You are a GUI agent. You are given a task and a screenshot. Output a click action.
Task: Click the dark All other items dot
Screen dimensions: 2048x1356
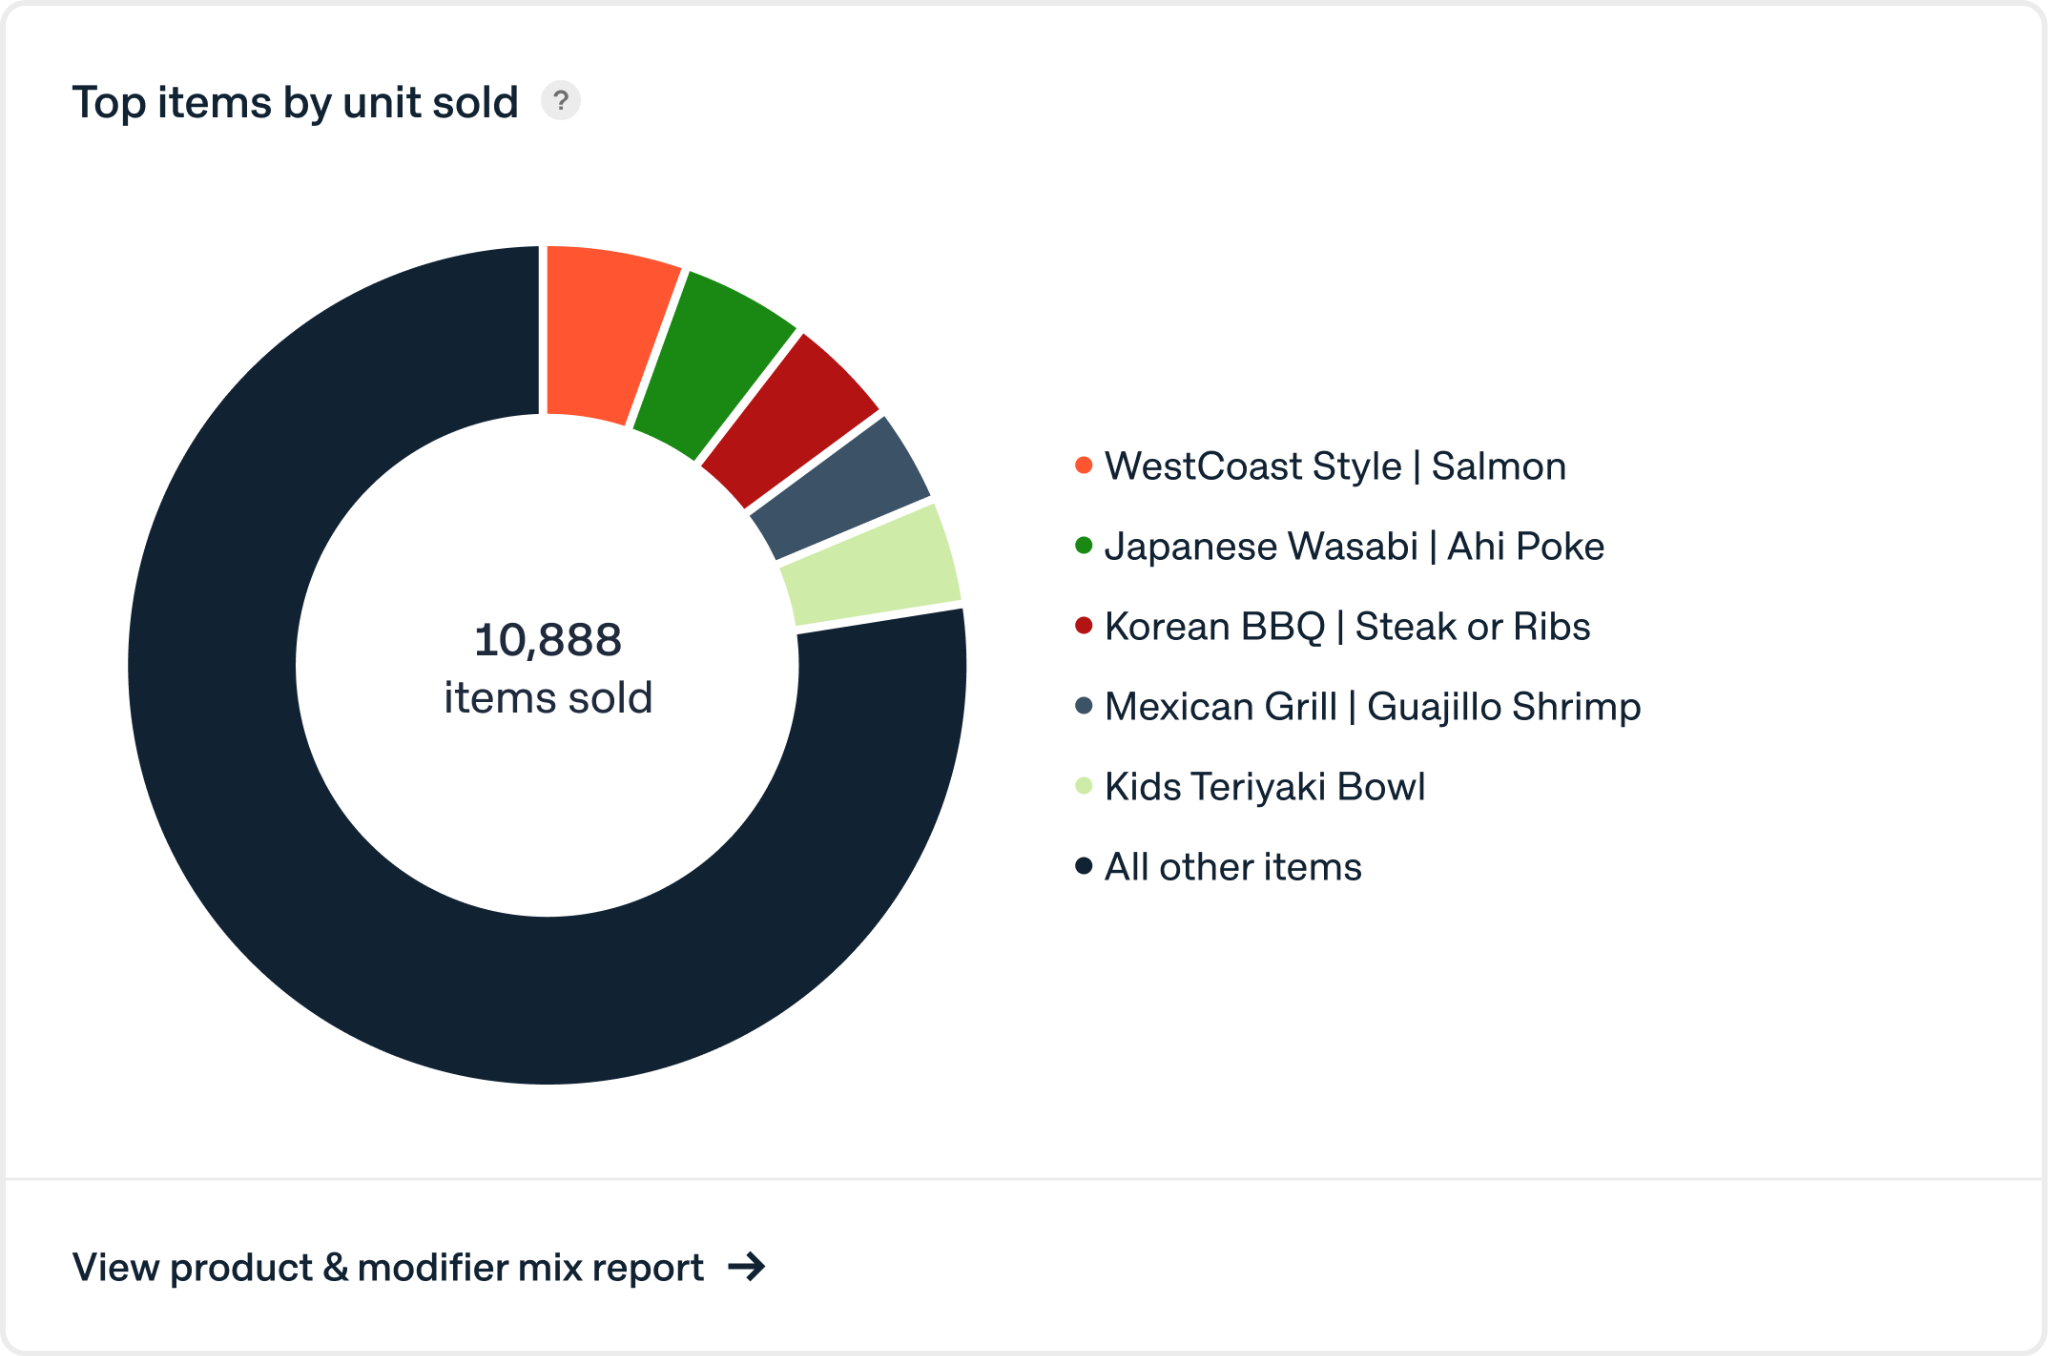[1083, 866]
